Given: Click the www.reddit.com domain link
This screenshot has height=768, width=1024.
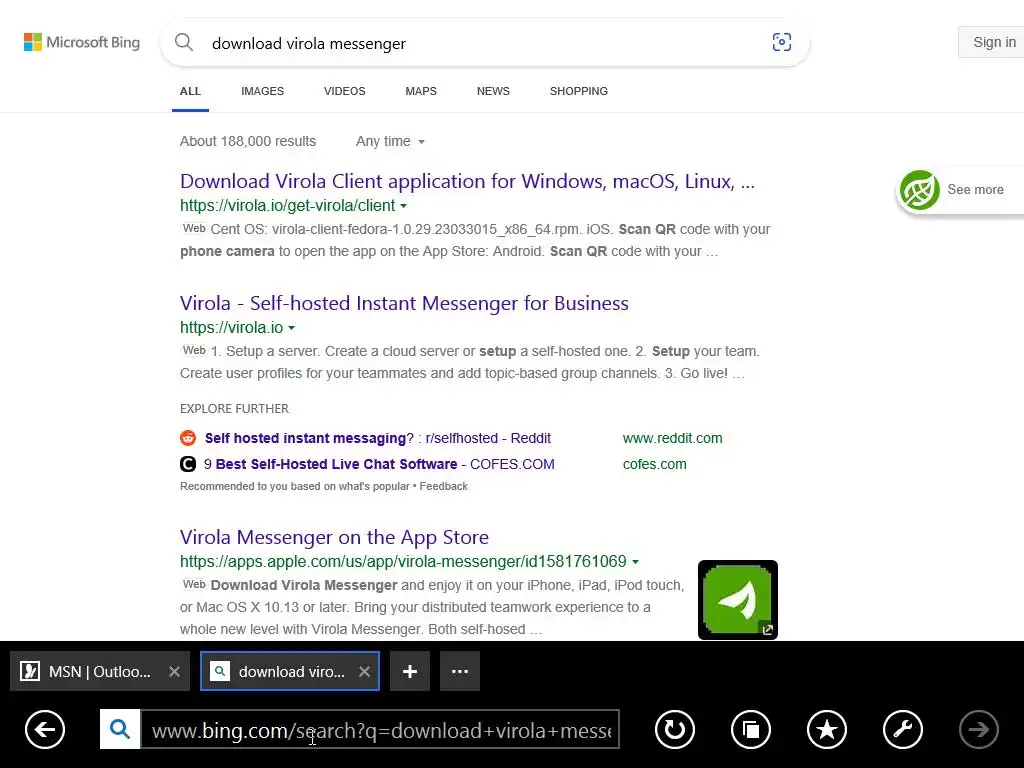Looking at the screenshot, I should point(673,438).
